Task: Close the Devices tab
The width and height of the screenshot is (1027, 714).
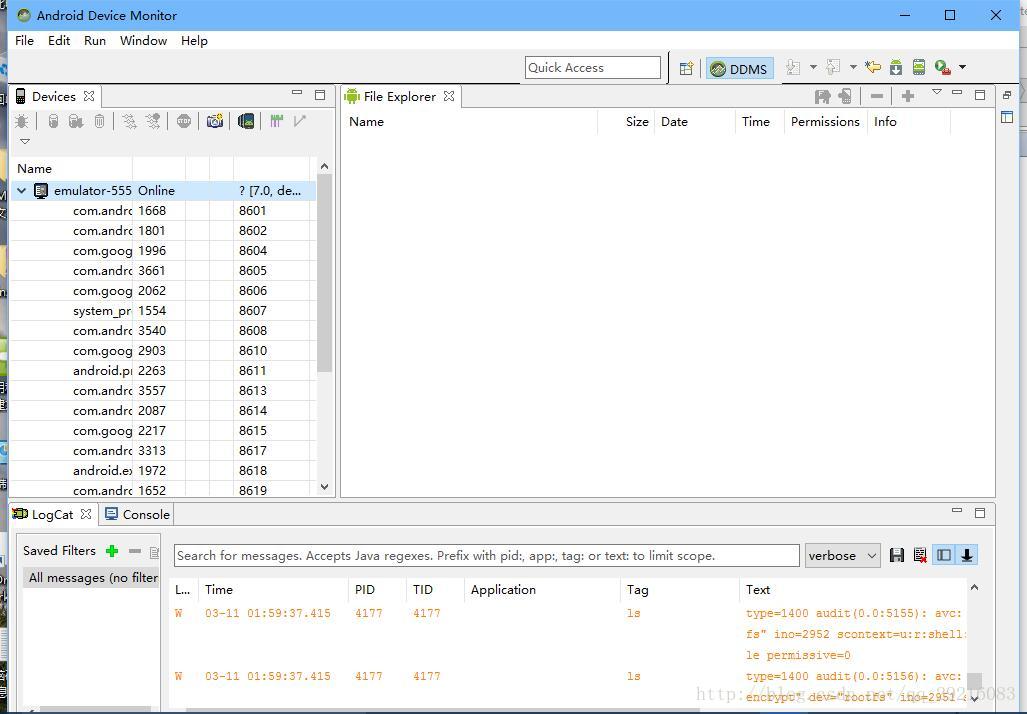Action: tap(89, 96)
